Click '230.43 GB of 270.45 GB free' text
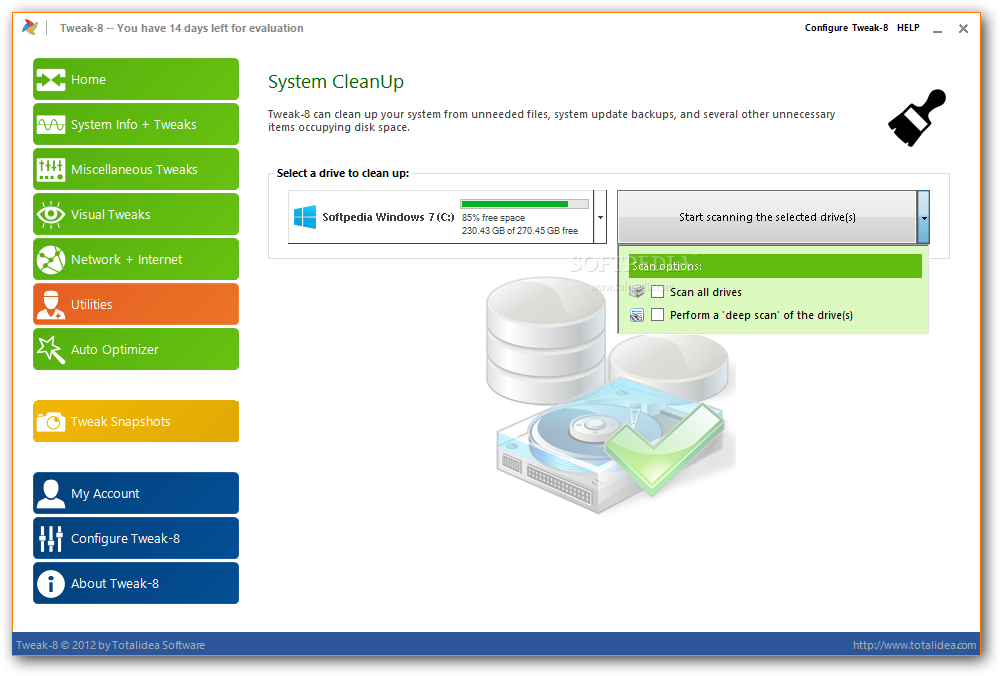 pyautogui.click(x=520, y=230)
